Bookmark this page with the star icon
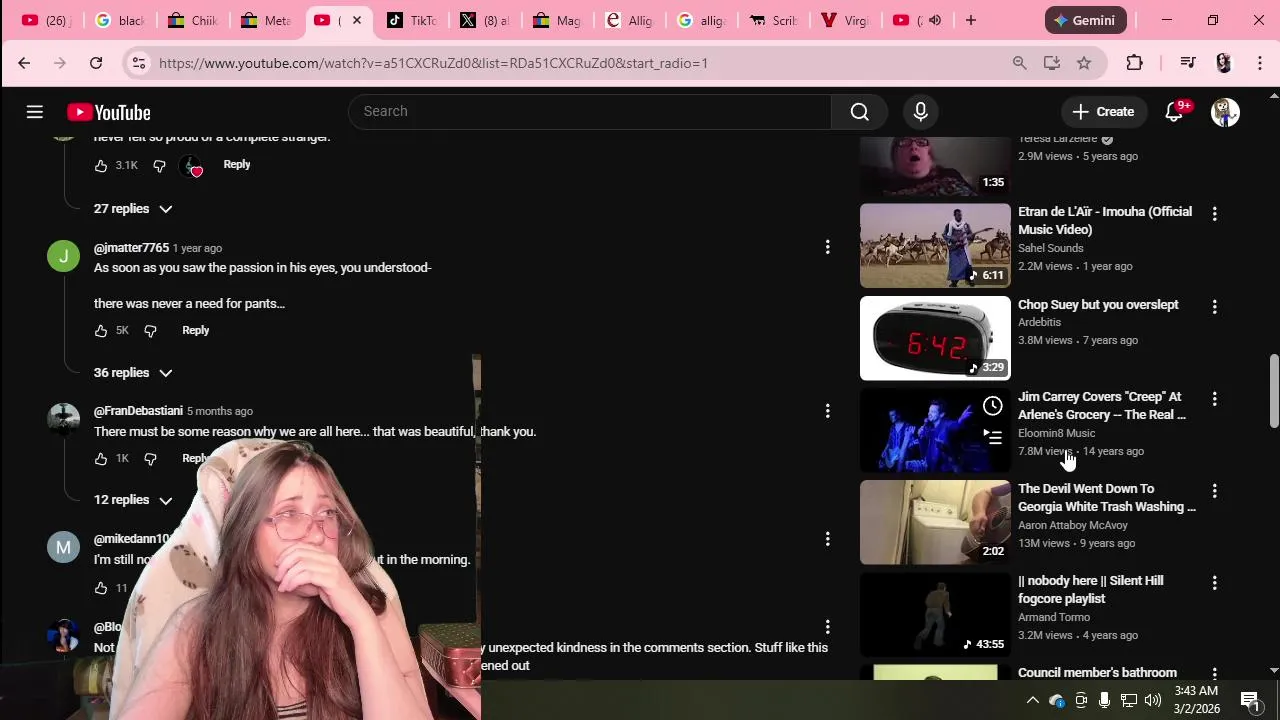Viewport: 1280px width, 720px height. 1084,63
